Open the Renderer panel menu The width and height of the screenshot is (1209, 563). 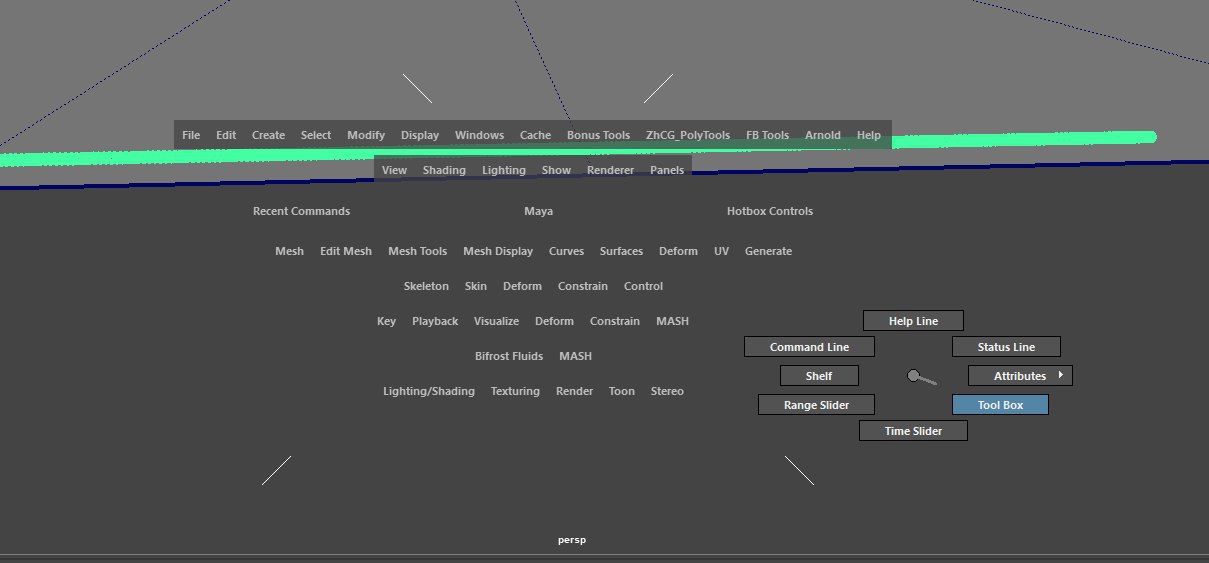610,170
